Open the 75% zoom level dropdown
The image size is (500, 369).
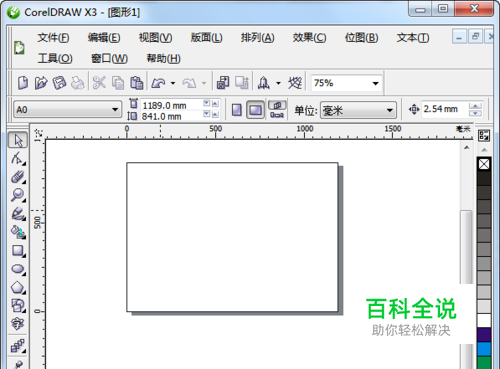click(376, 83)
